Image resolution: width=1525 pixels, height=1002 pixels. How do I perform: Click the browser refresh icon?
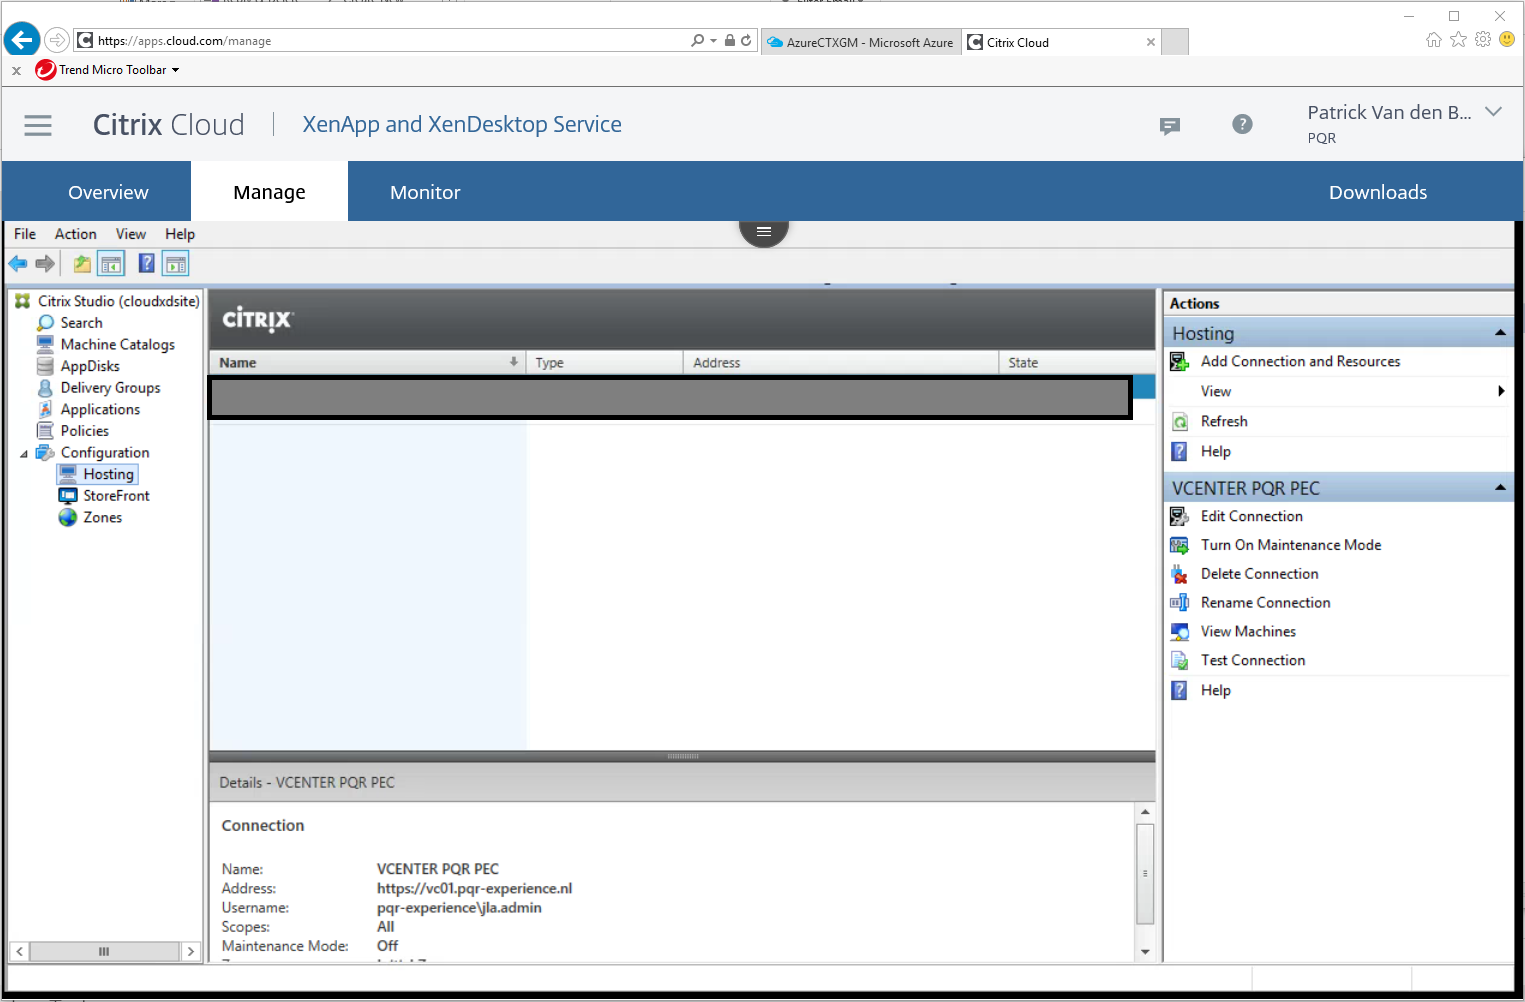coord(746,41)
